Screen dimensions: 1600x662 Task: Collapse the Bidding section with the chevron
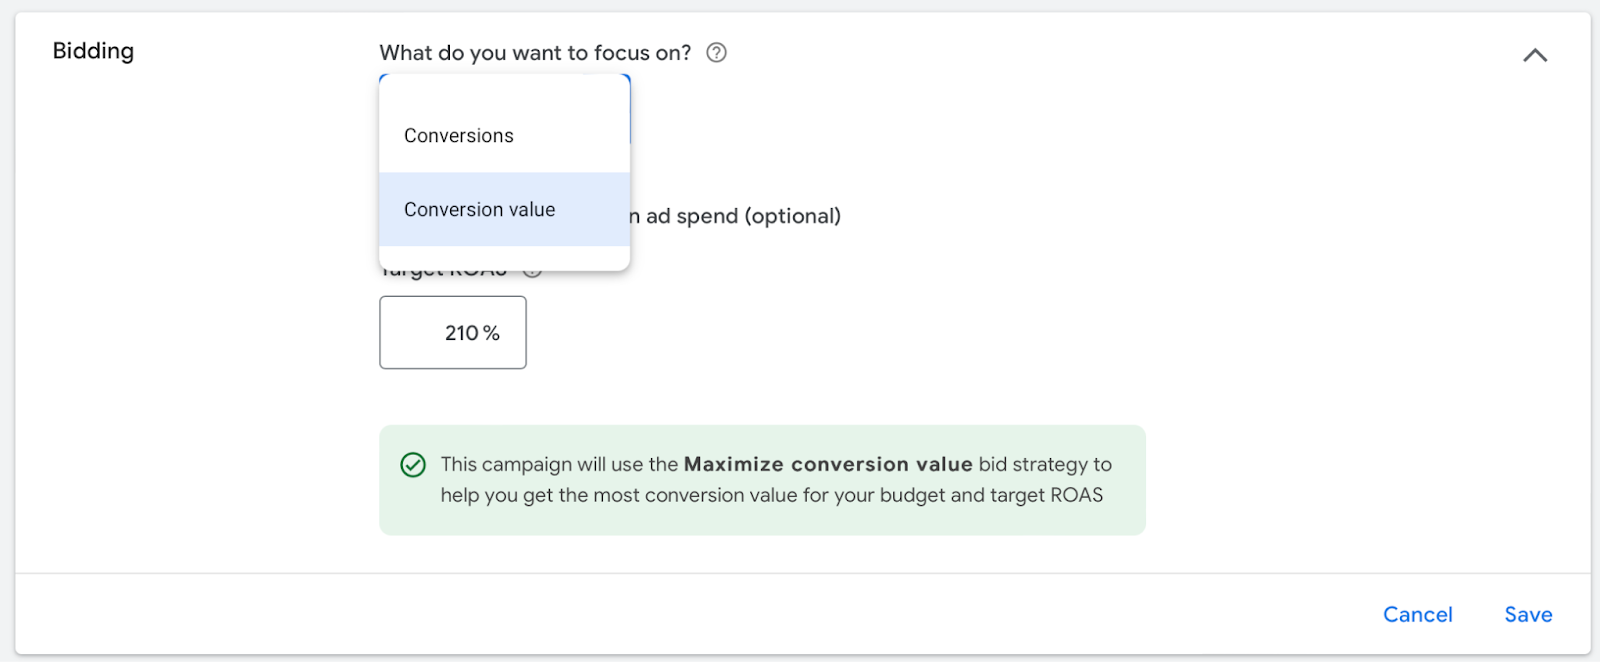pyautogui.click(x=1535, y=55)
